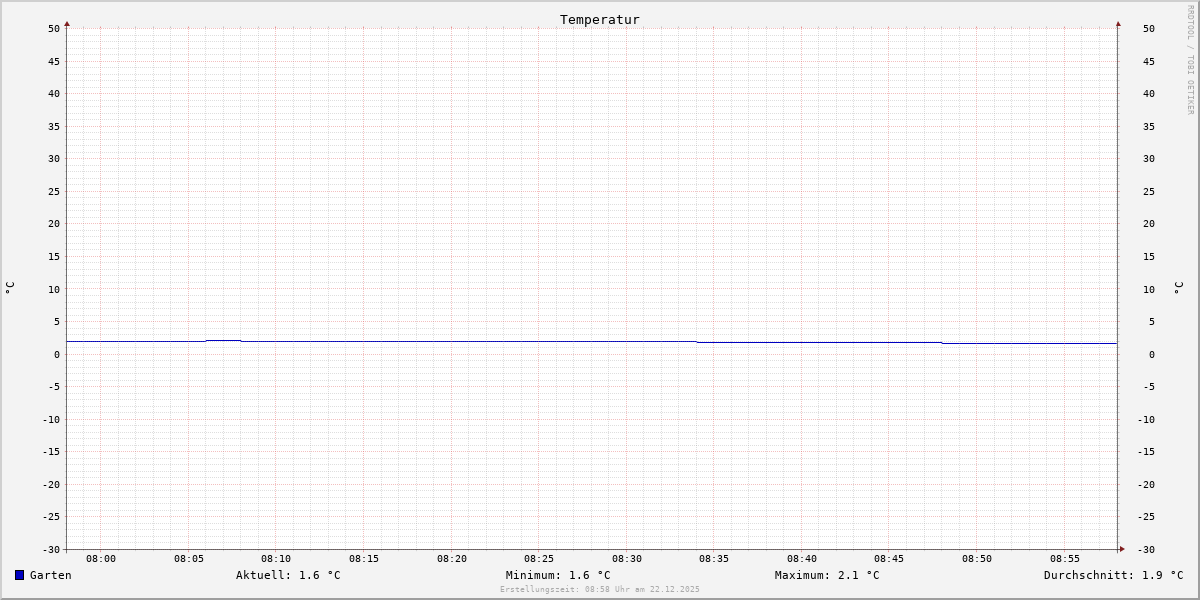Click the 08:00 time axis label
This screenshot has height=600, width=1200.
pos(101,559)
